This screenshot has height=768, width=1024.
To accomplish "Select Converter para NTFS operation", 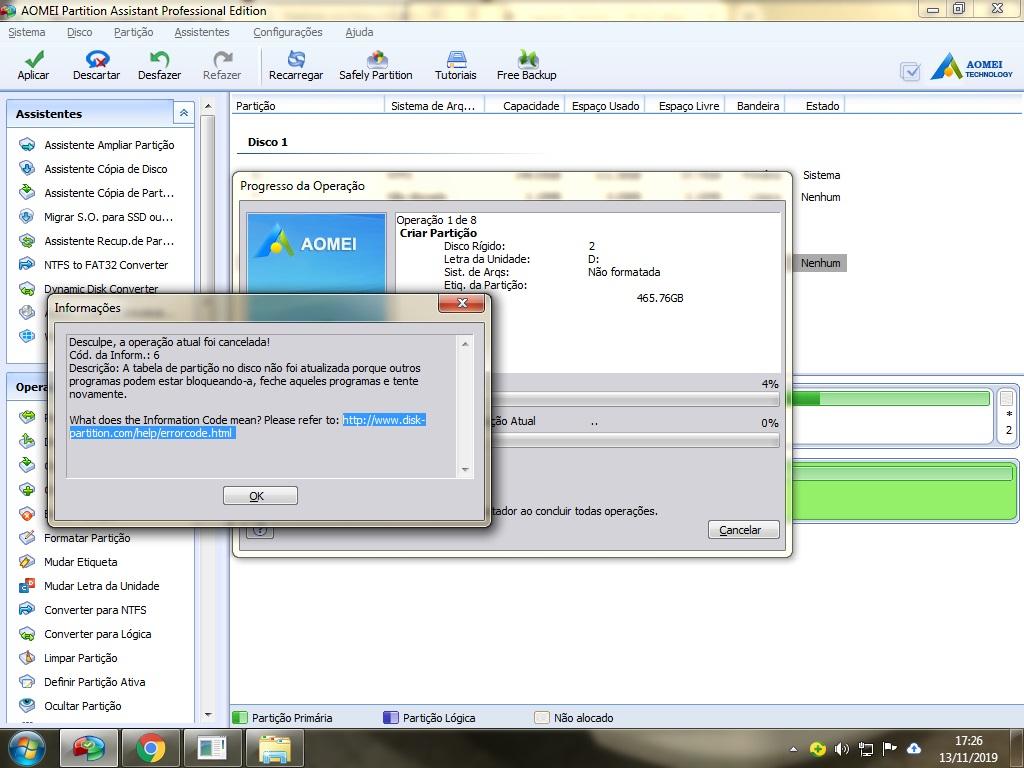I will click(83, 610).
